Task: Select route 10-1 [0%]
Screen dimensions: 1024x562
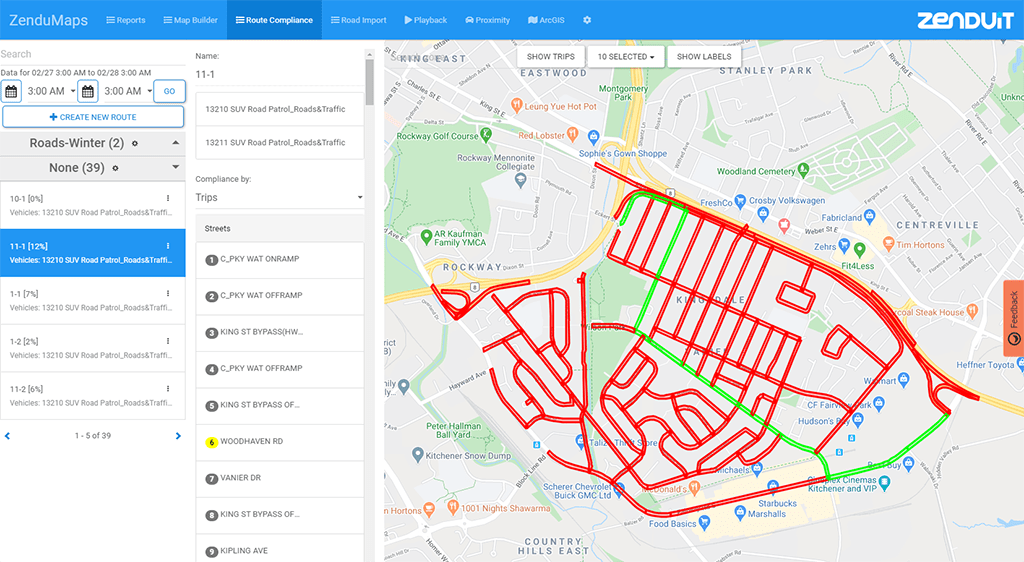Action: click(93, 205)
